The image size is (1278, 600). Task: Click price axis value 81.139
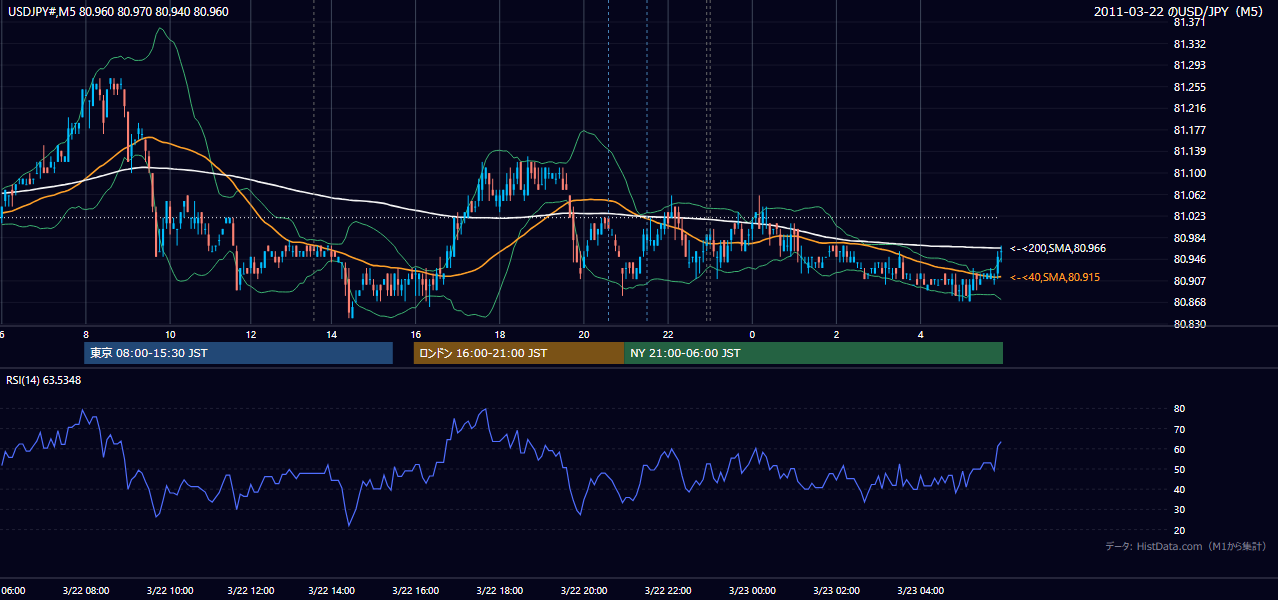tap(1189, 151)
